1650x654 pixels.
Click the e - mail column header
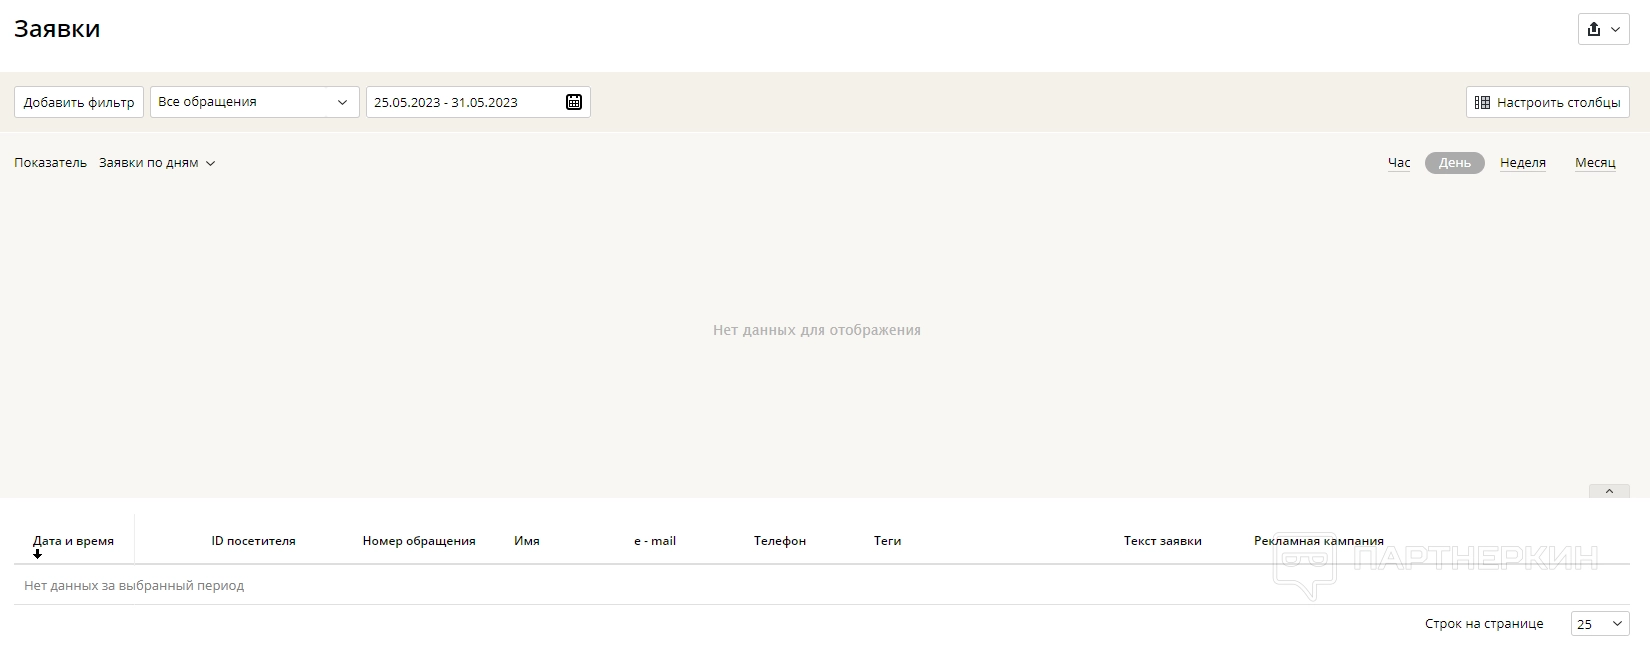click(655, 541)
